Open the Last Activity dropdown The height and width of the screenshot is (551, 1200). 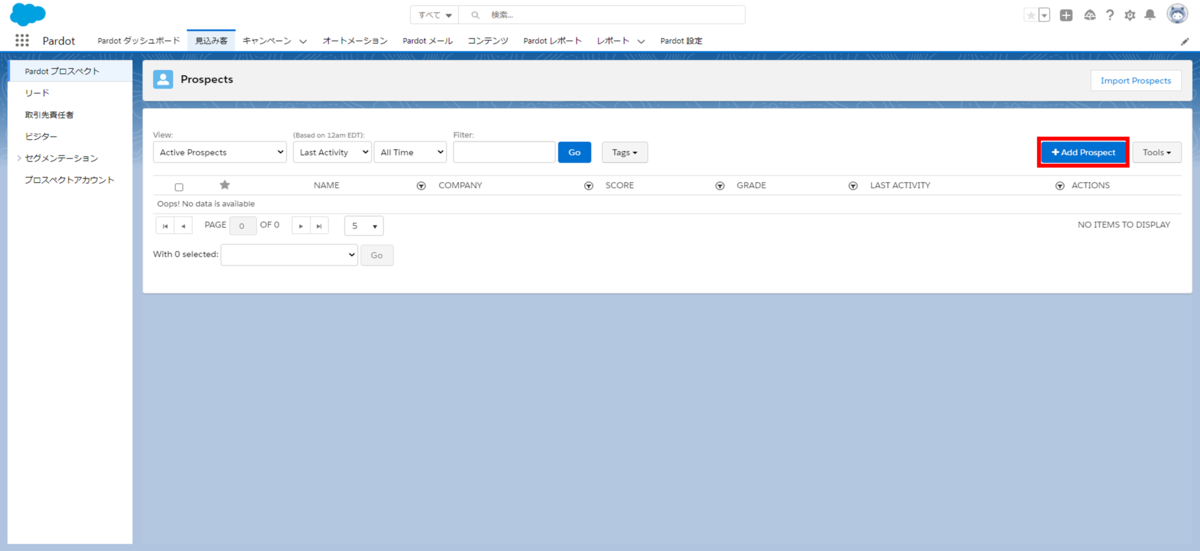(x=332, y=152)
